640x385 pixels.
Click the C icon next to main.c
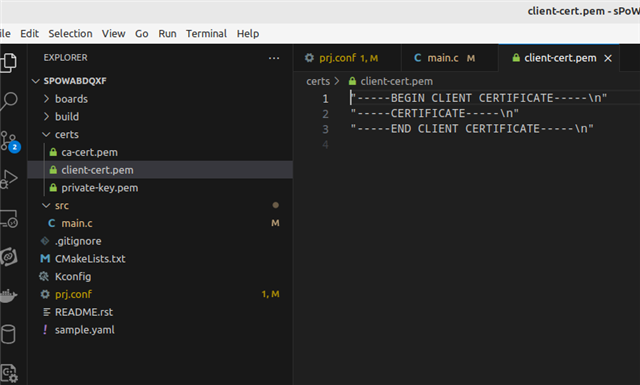[51, 223]
